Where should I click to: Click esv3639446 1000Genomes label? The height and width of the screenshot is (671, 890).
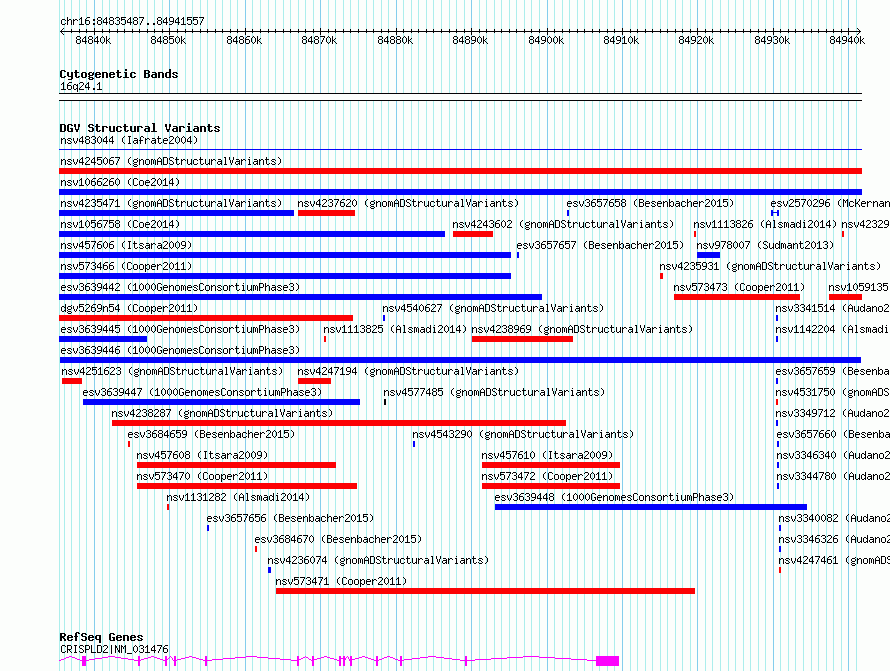[x=180, y=350]
